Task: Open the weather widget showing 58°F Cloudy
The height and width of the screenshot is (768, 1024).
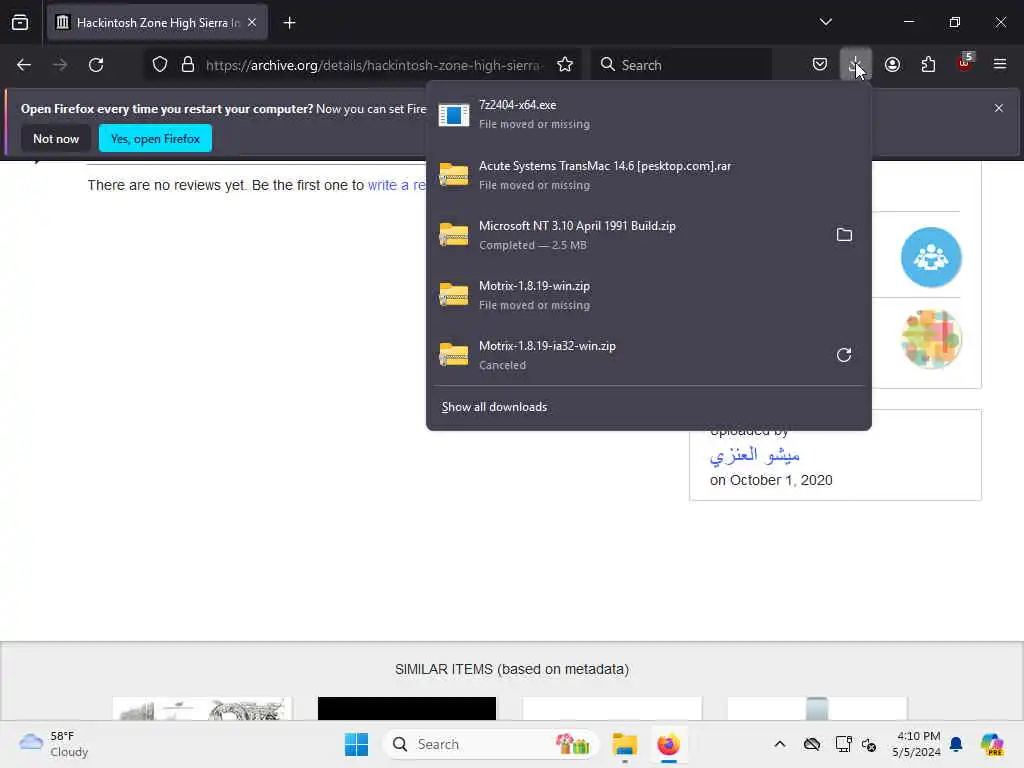Action: 54,744
